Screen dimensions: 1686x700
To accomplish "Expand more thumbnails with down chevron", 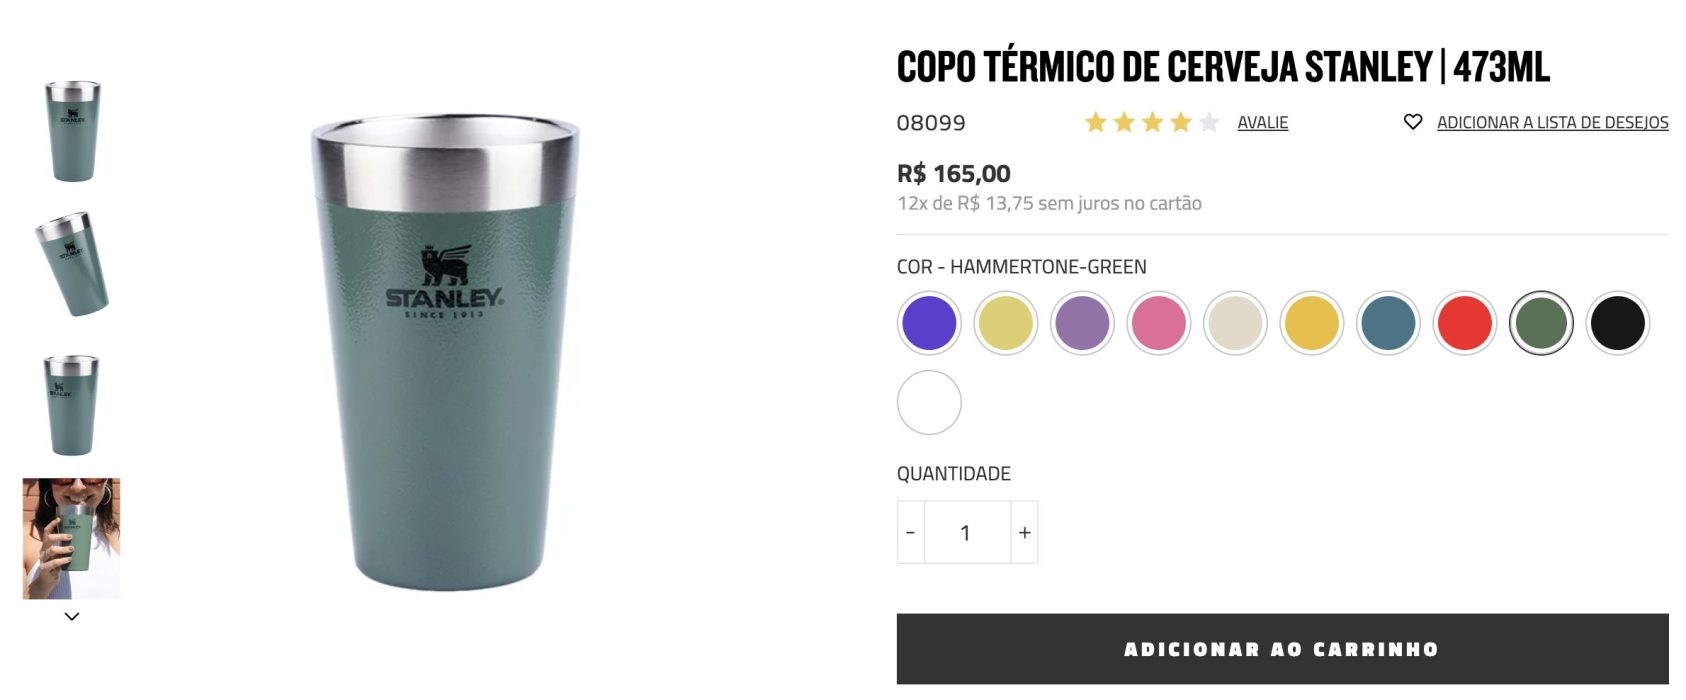I will 71,616.
